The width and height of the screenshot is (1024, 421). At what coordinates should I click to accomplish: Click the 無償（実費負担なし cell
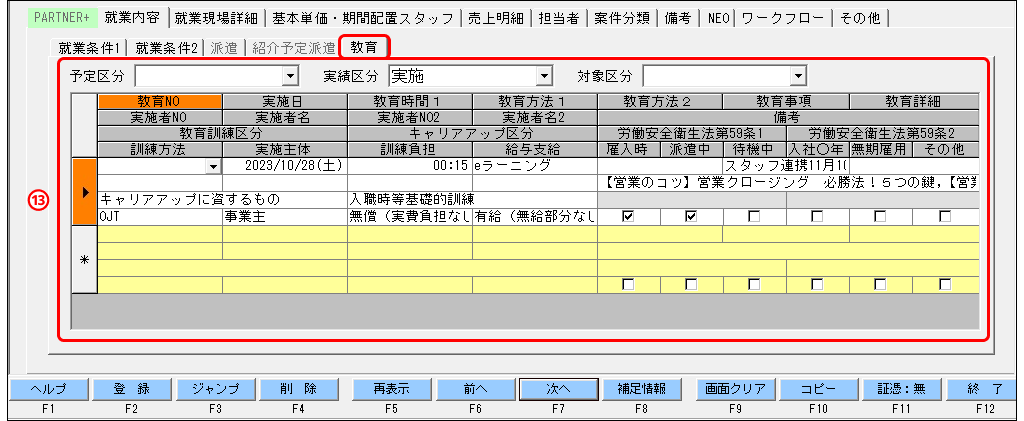pos(410,217)
